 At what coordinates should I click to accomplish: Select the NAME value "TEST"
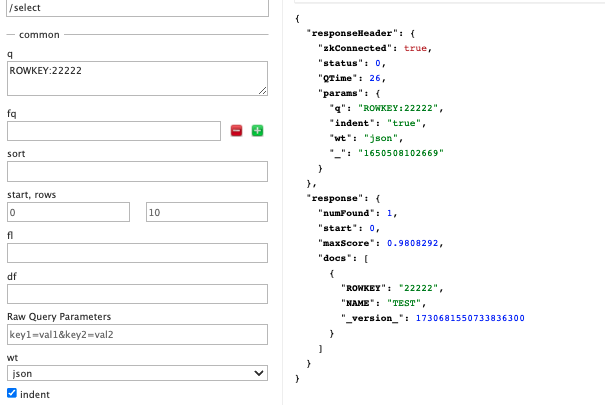[x=404, y=303]
